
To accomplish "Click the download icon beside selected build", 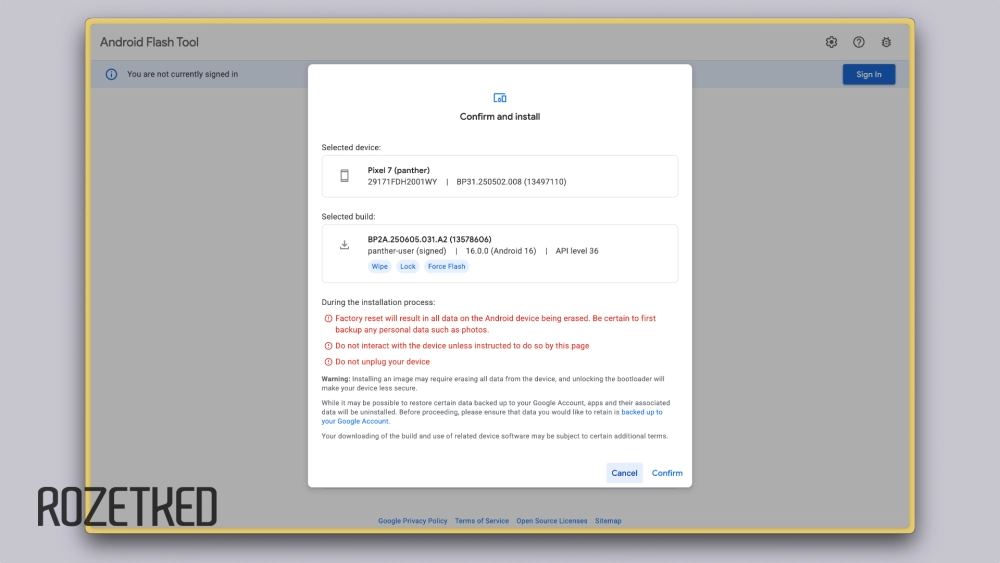I will [x=345, y=245].
